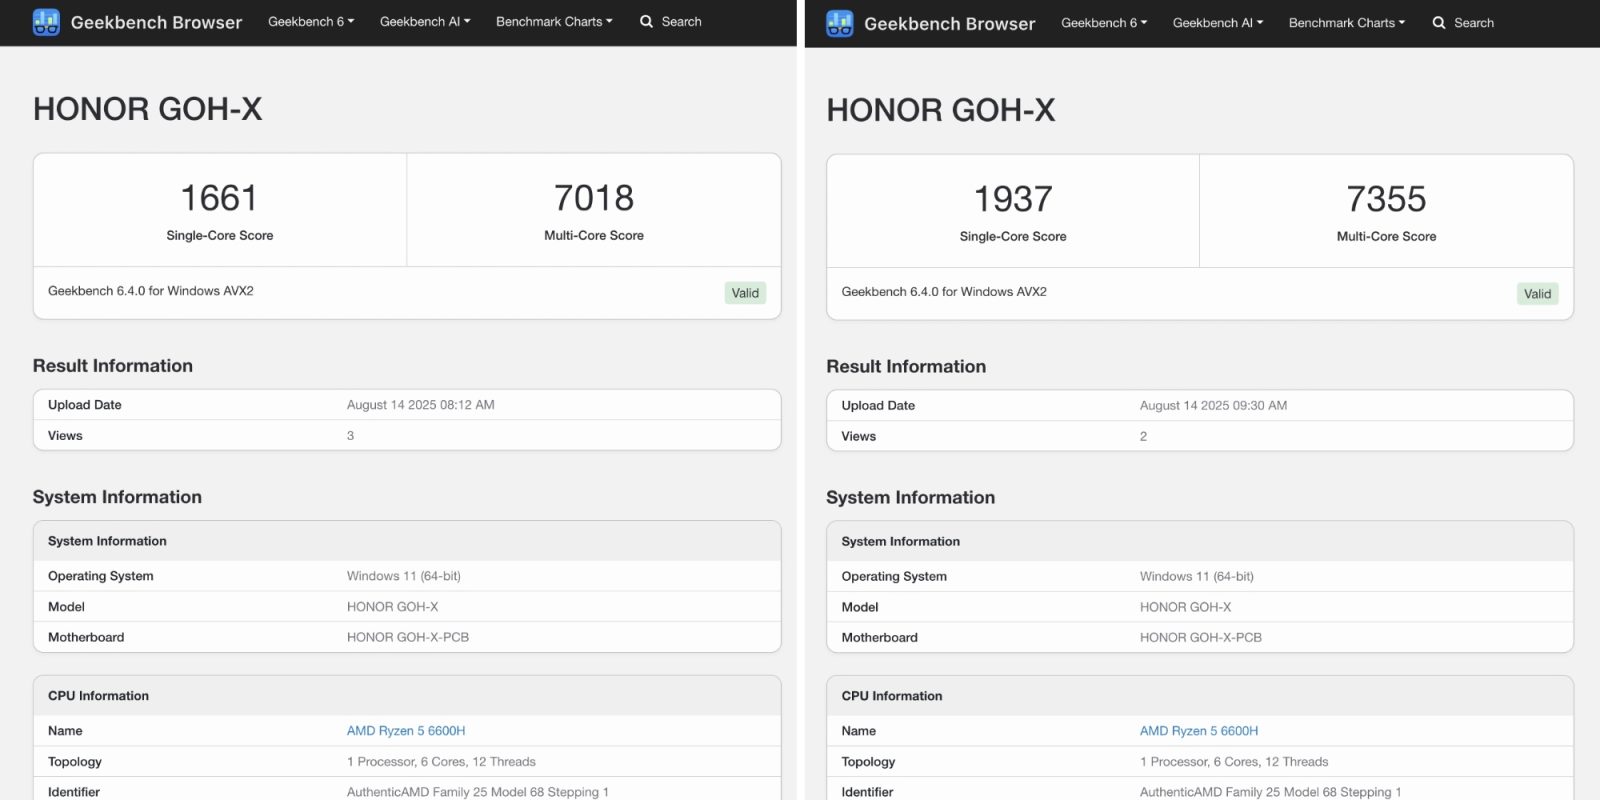This screenshot has width=1600, height=800.
Task: Expand the Geekbench AI menu in the right pane
Action: (1218, 22)
